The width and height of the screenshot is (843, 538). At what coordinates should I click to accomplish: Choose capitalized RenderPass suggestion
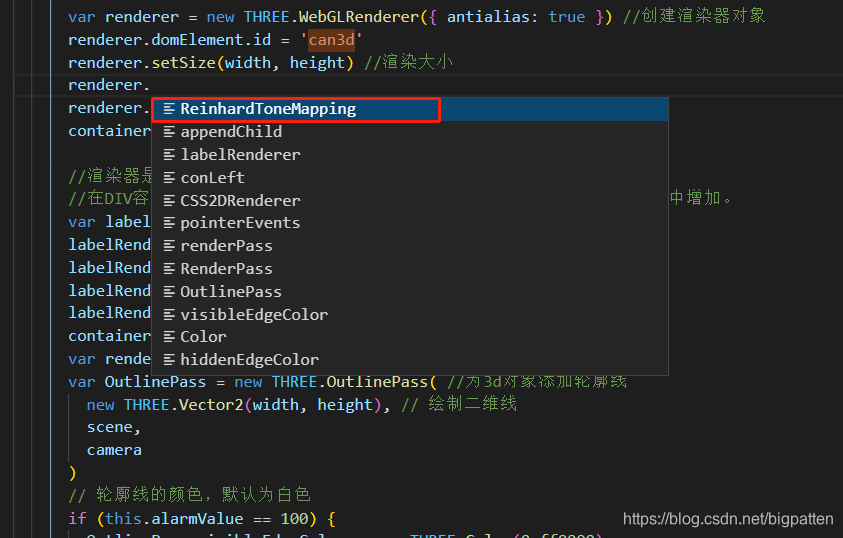coord(410,269)
